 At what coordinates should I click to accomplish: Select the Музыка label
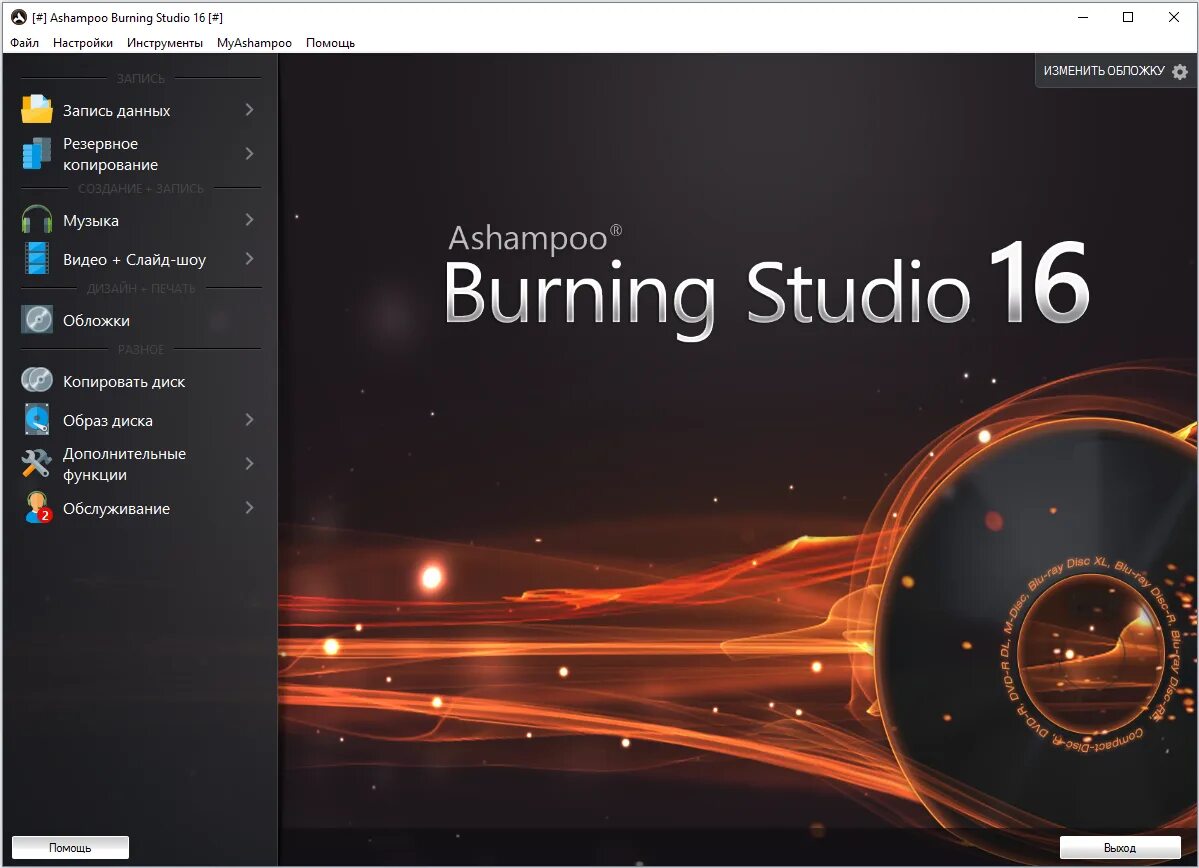pos(91,221)
